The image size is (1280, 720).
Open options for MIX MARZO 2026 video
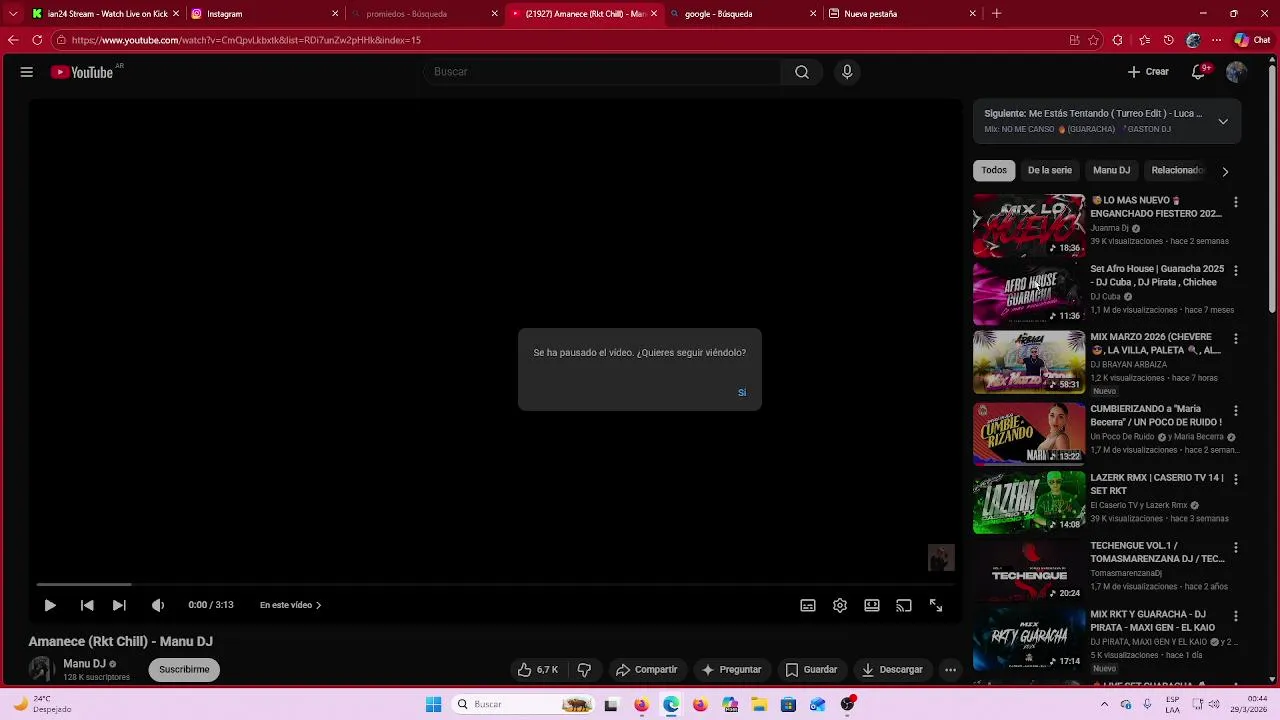[x=1236, y=339]
